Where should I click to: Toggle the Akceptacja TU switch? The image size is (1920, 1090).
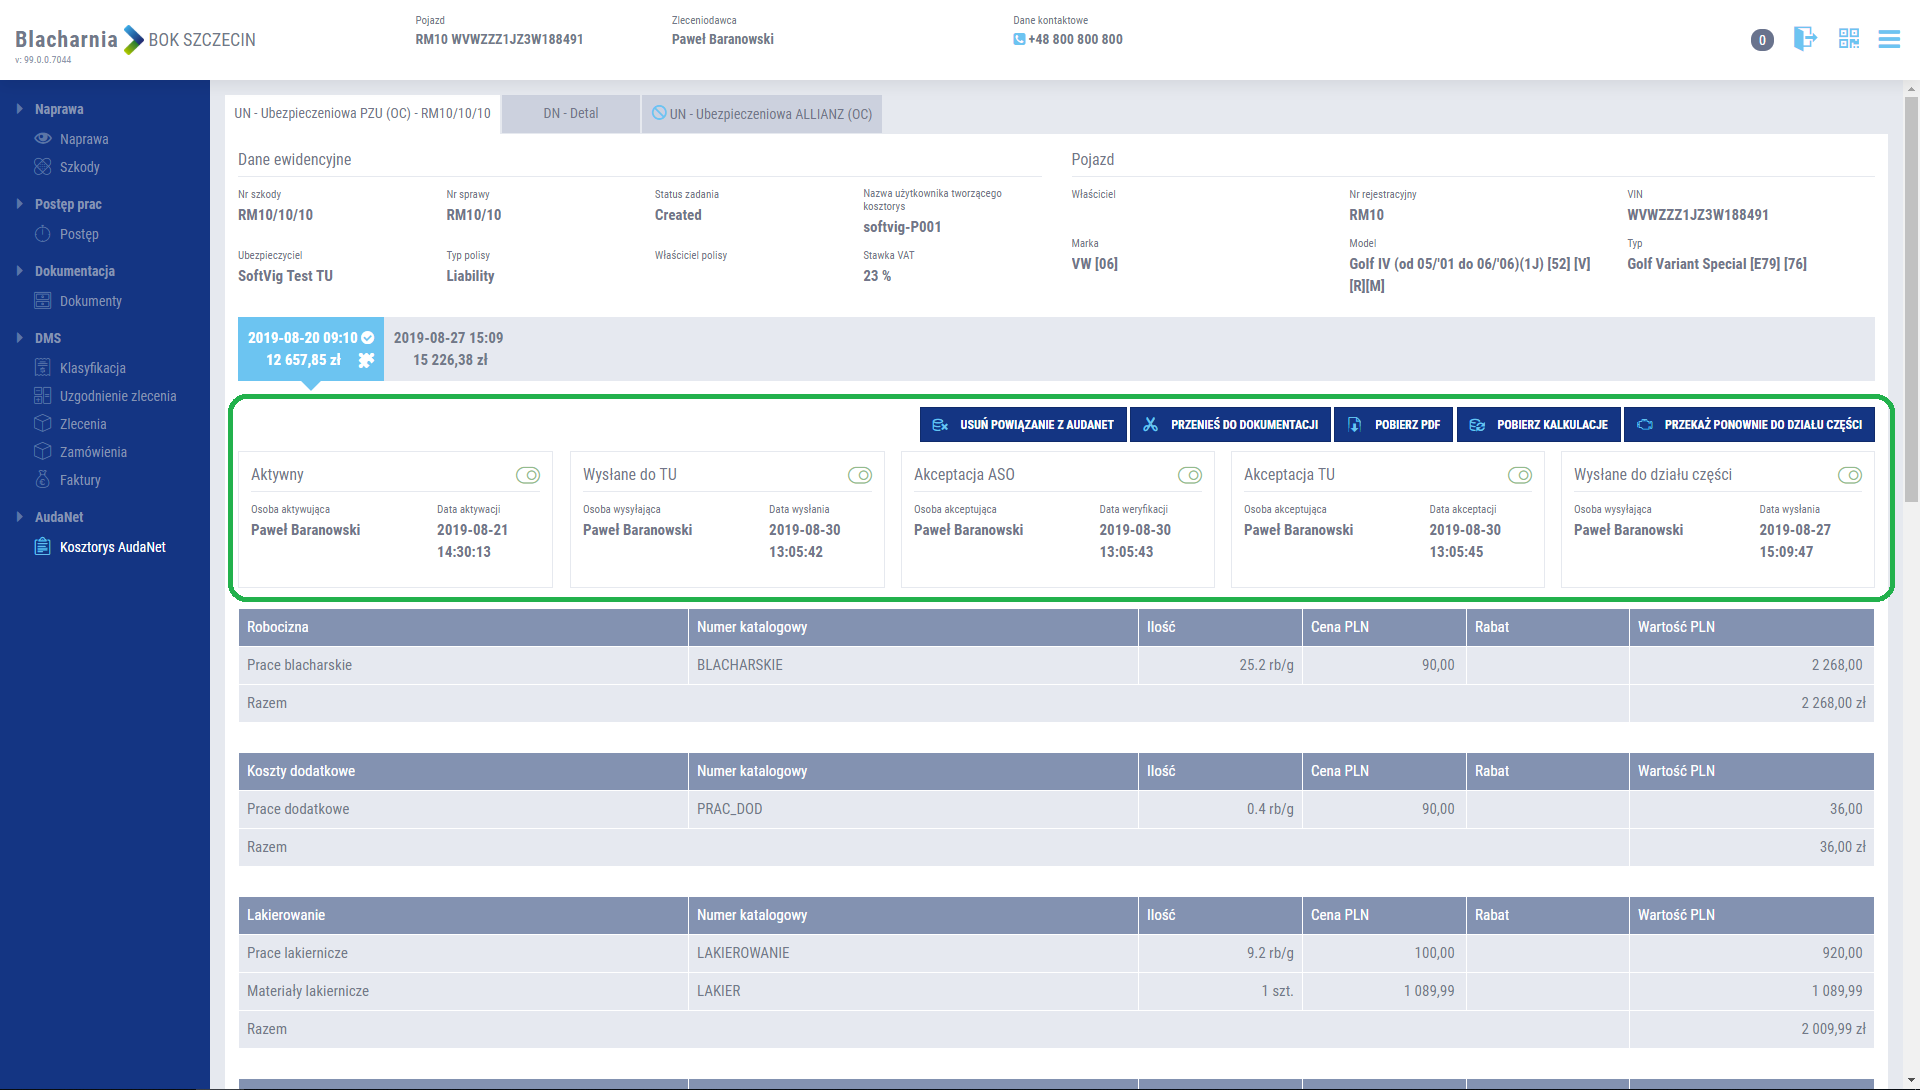[1520, 475]
